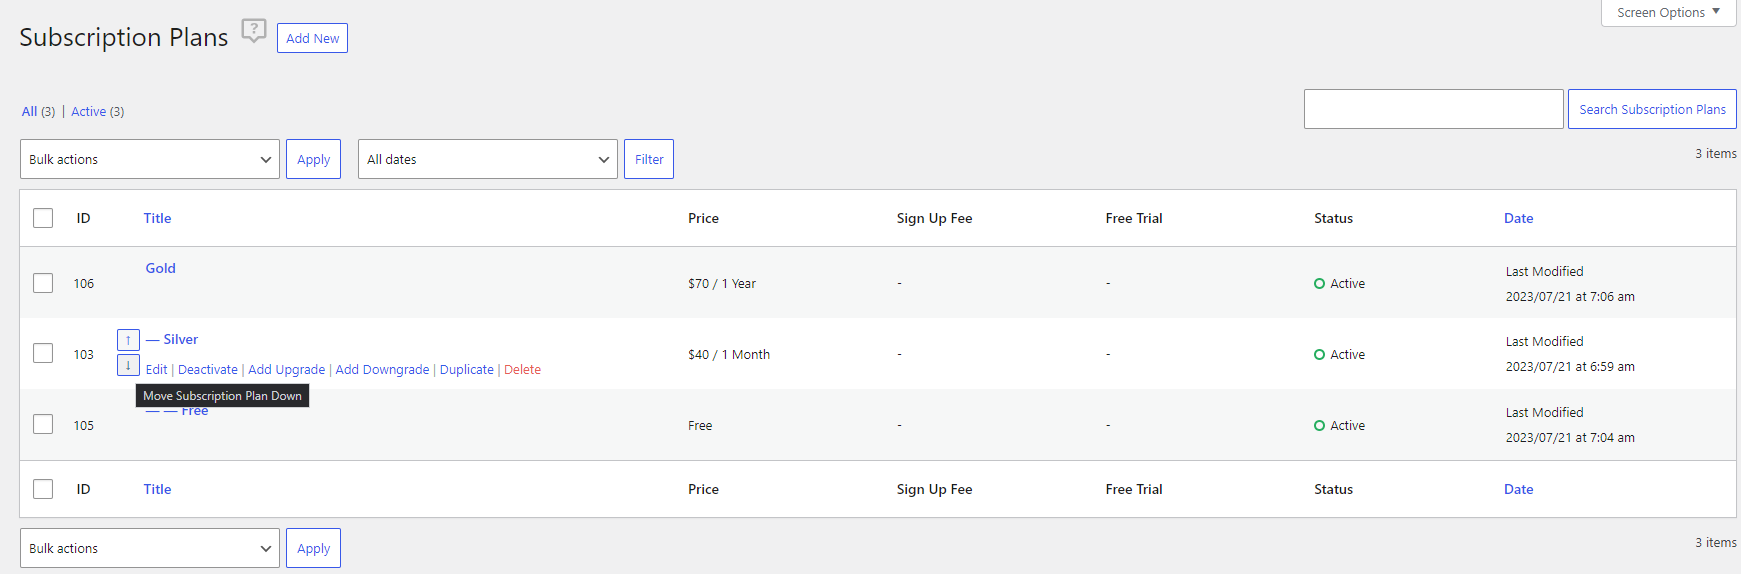
Task: Switch to the Active (3) filter view
Action: 97,112
